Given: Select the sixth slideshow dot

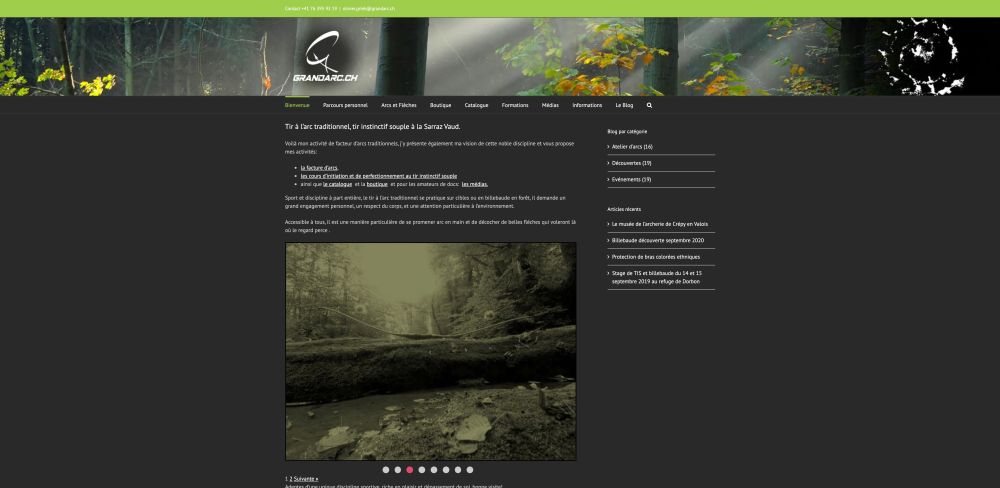Looking at the screenshot, I should (446, 470).
